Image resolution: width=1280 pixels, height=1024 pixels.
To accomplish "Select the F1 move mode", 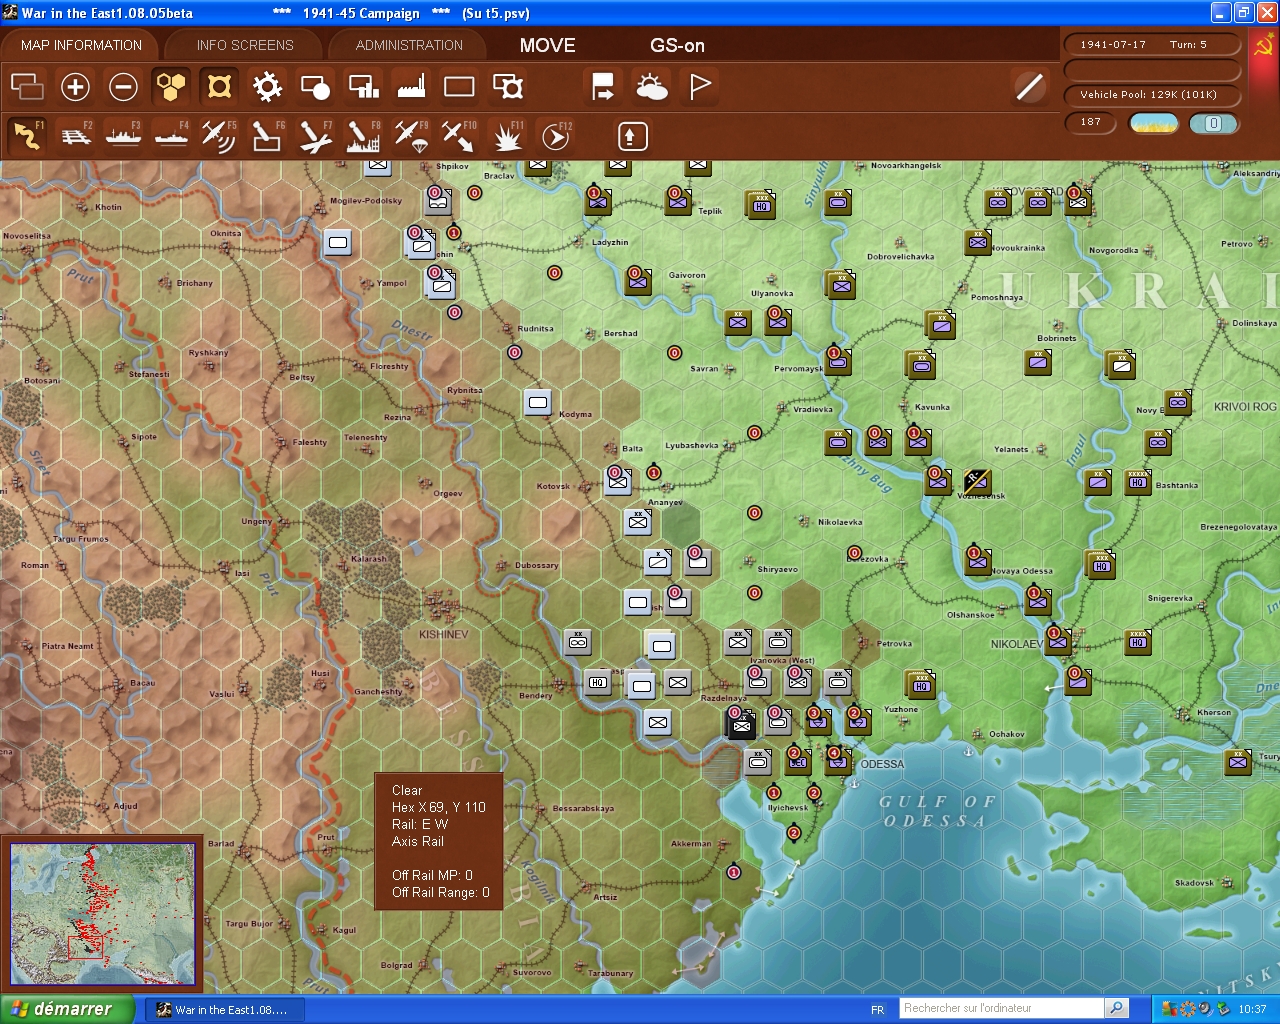I will click(x=27, y=136).
